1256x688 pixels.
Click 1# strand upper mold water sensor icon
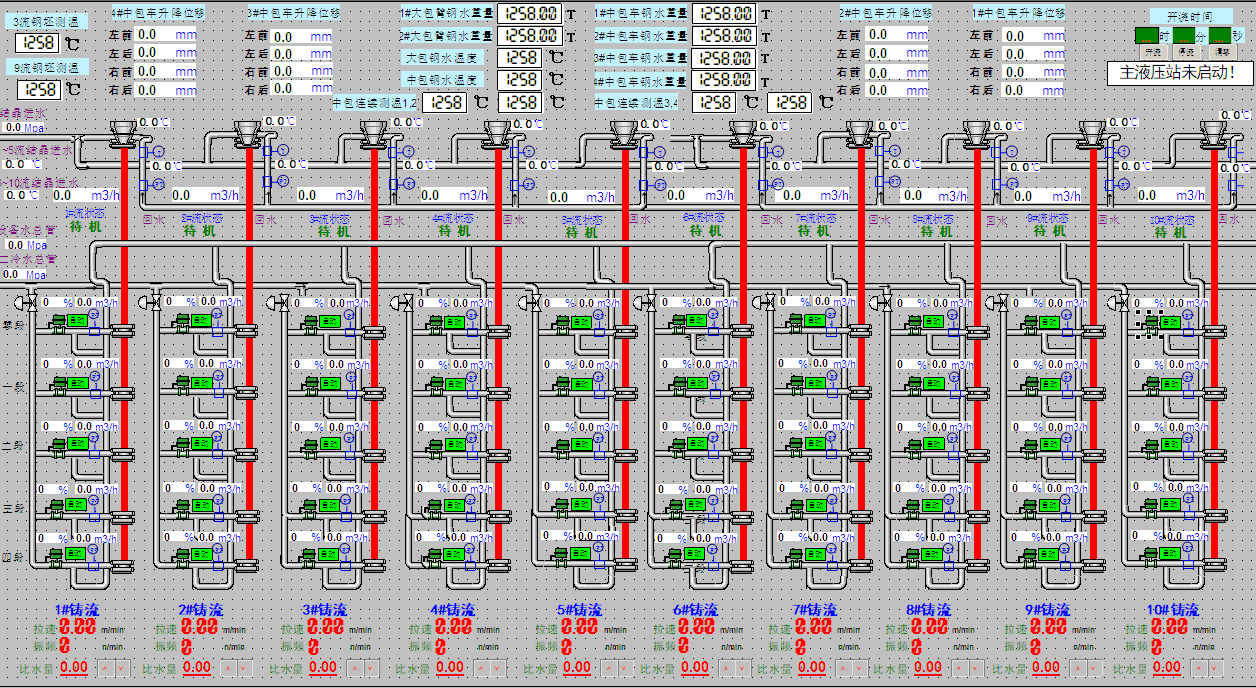pos(158,149)
